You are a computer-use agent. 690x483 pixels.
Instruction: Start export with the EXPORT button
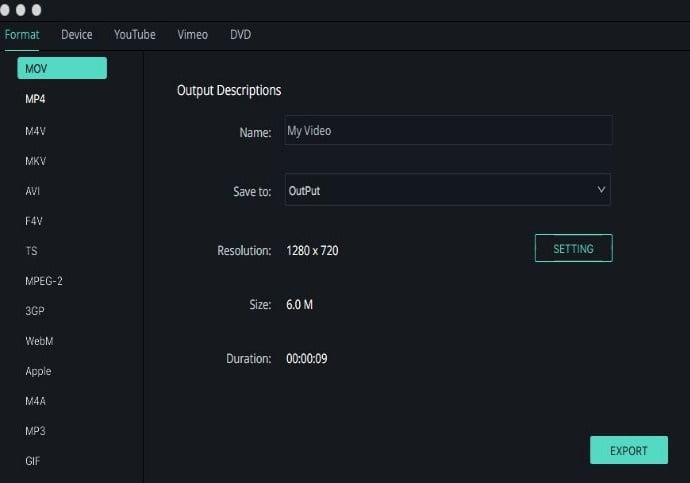pos(629,450)
